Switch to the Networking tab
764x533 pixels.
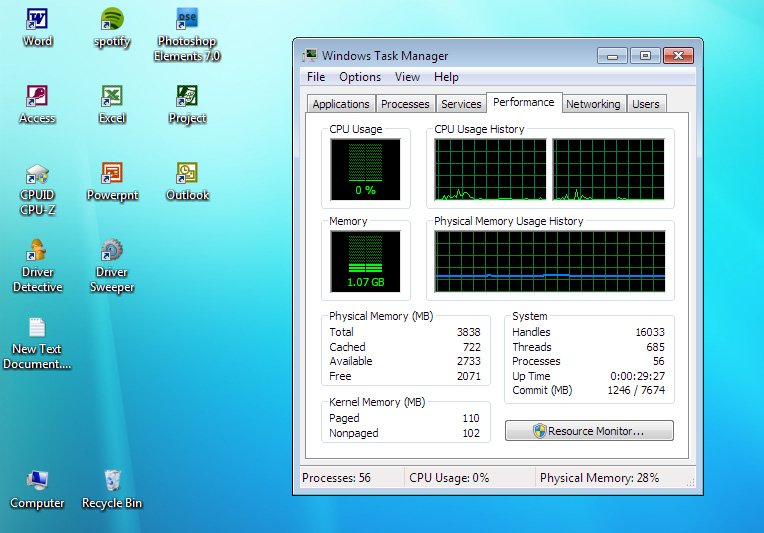coord(593,104)
